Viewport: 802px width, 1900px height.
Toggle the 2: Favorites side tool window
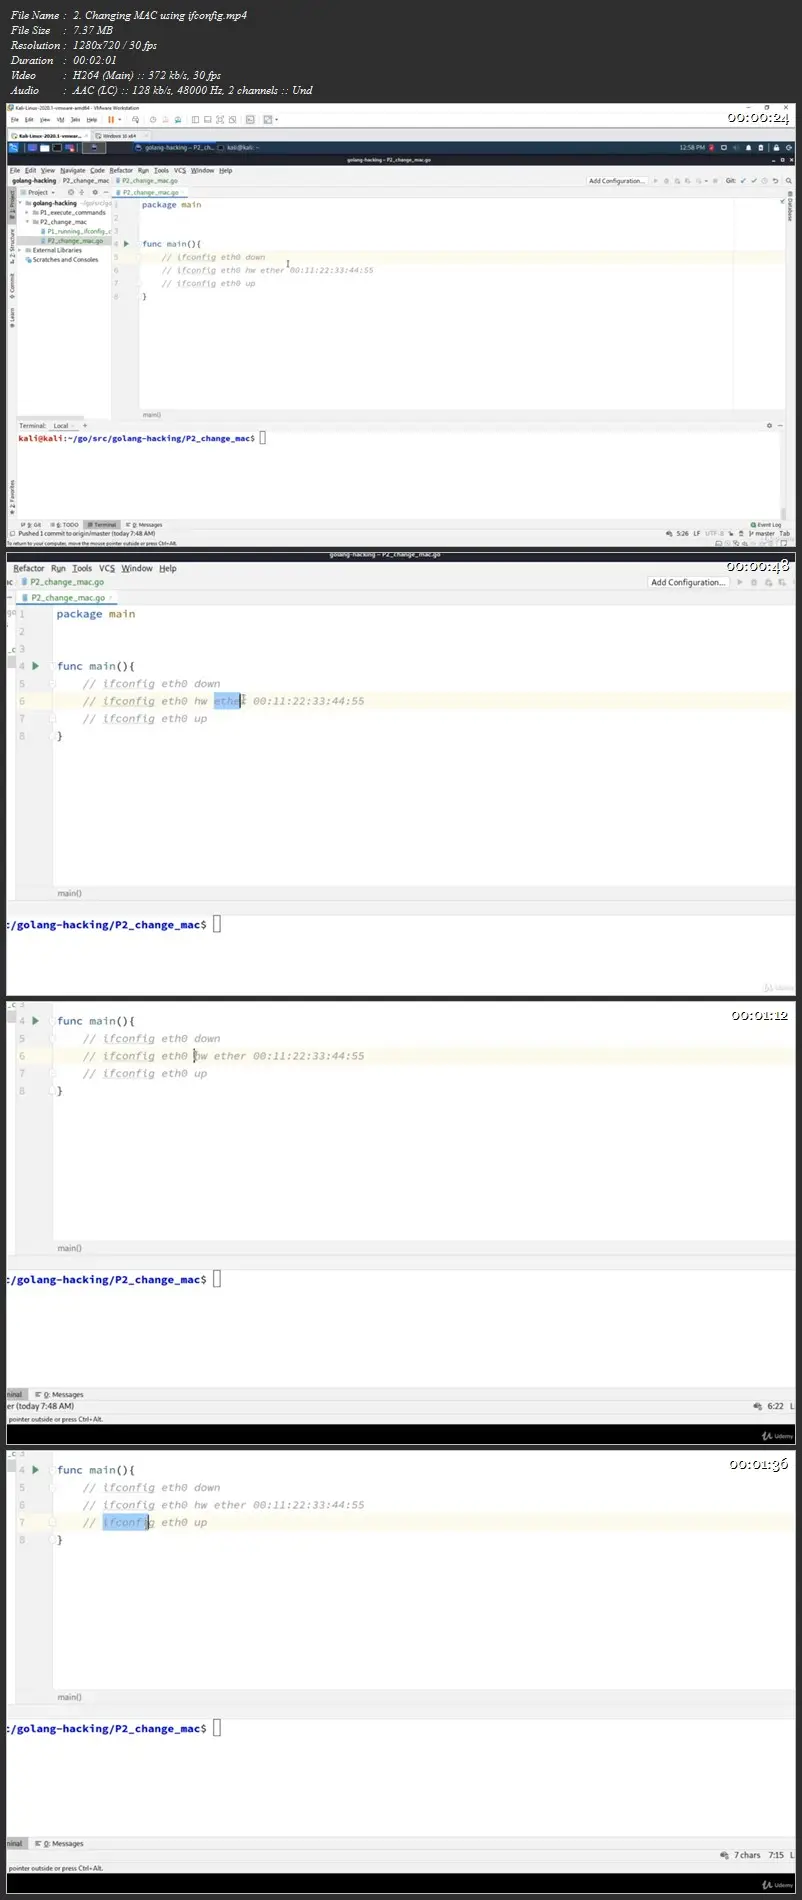click(x=12, y=495)
